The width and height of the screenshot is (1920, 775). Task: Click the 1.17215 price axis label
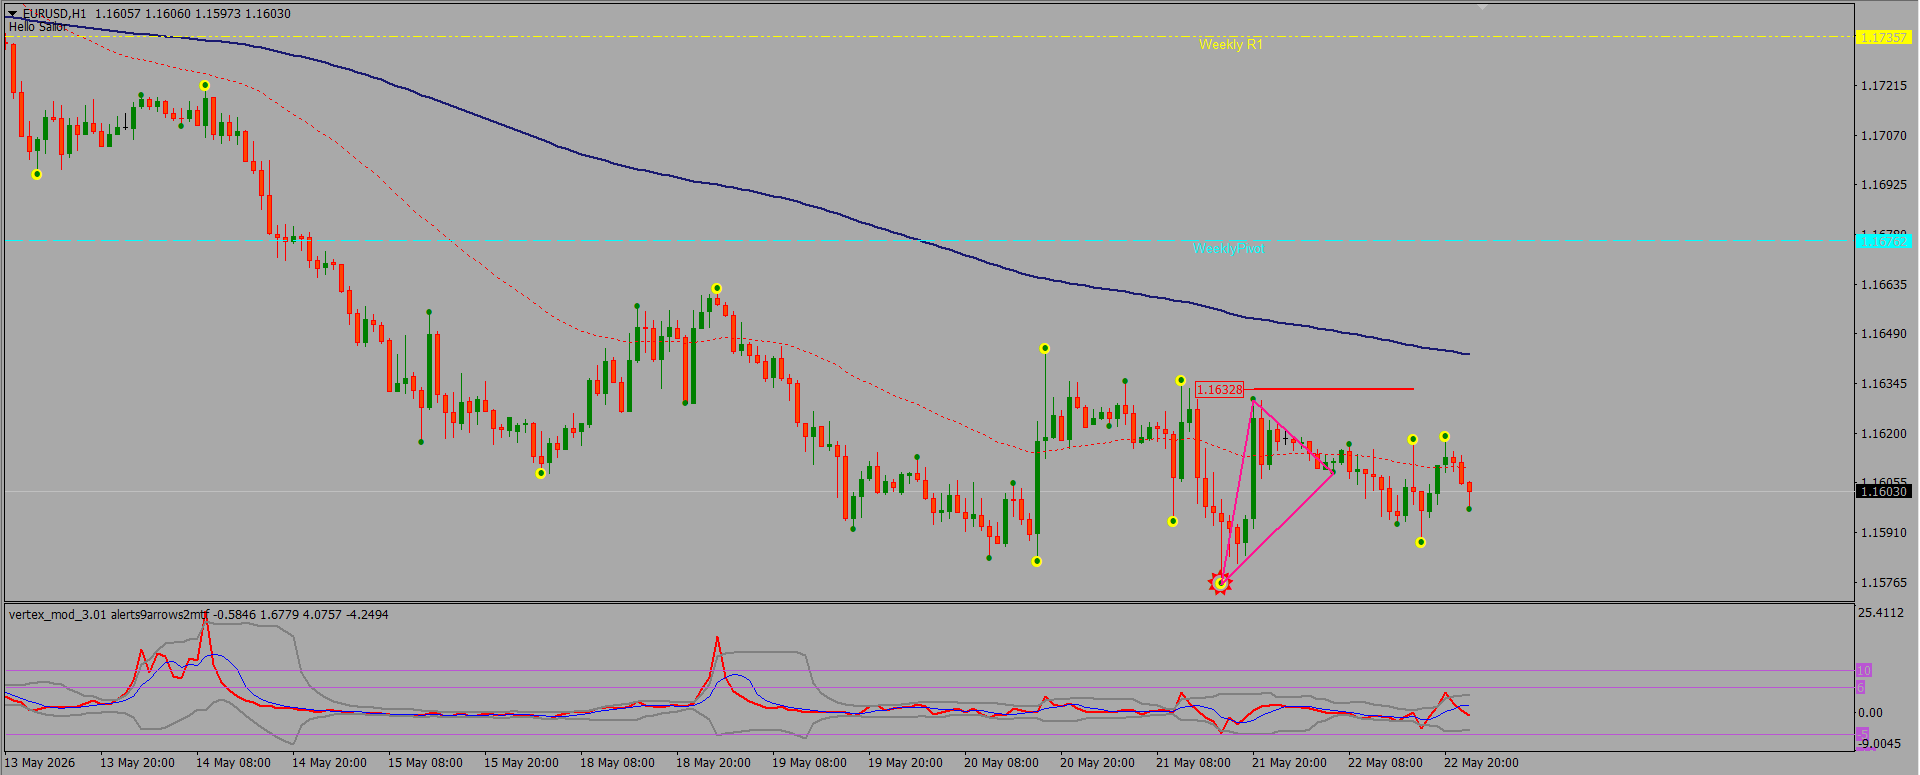1883,86
